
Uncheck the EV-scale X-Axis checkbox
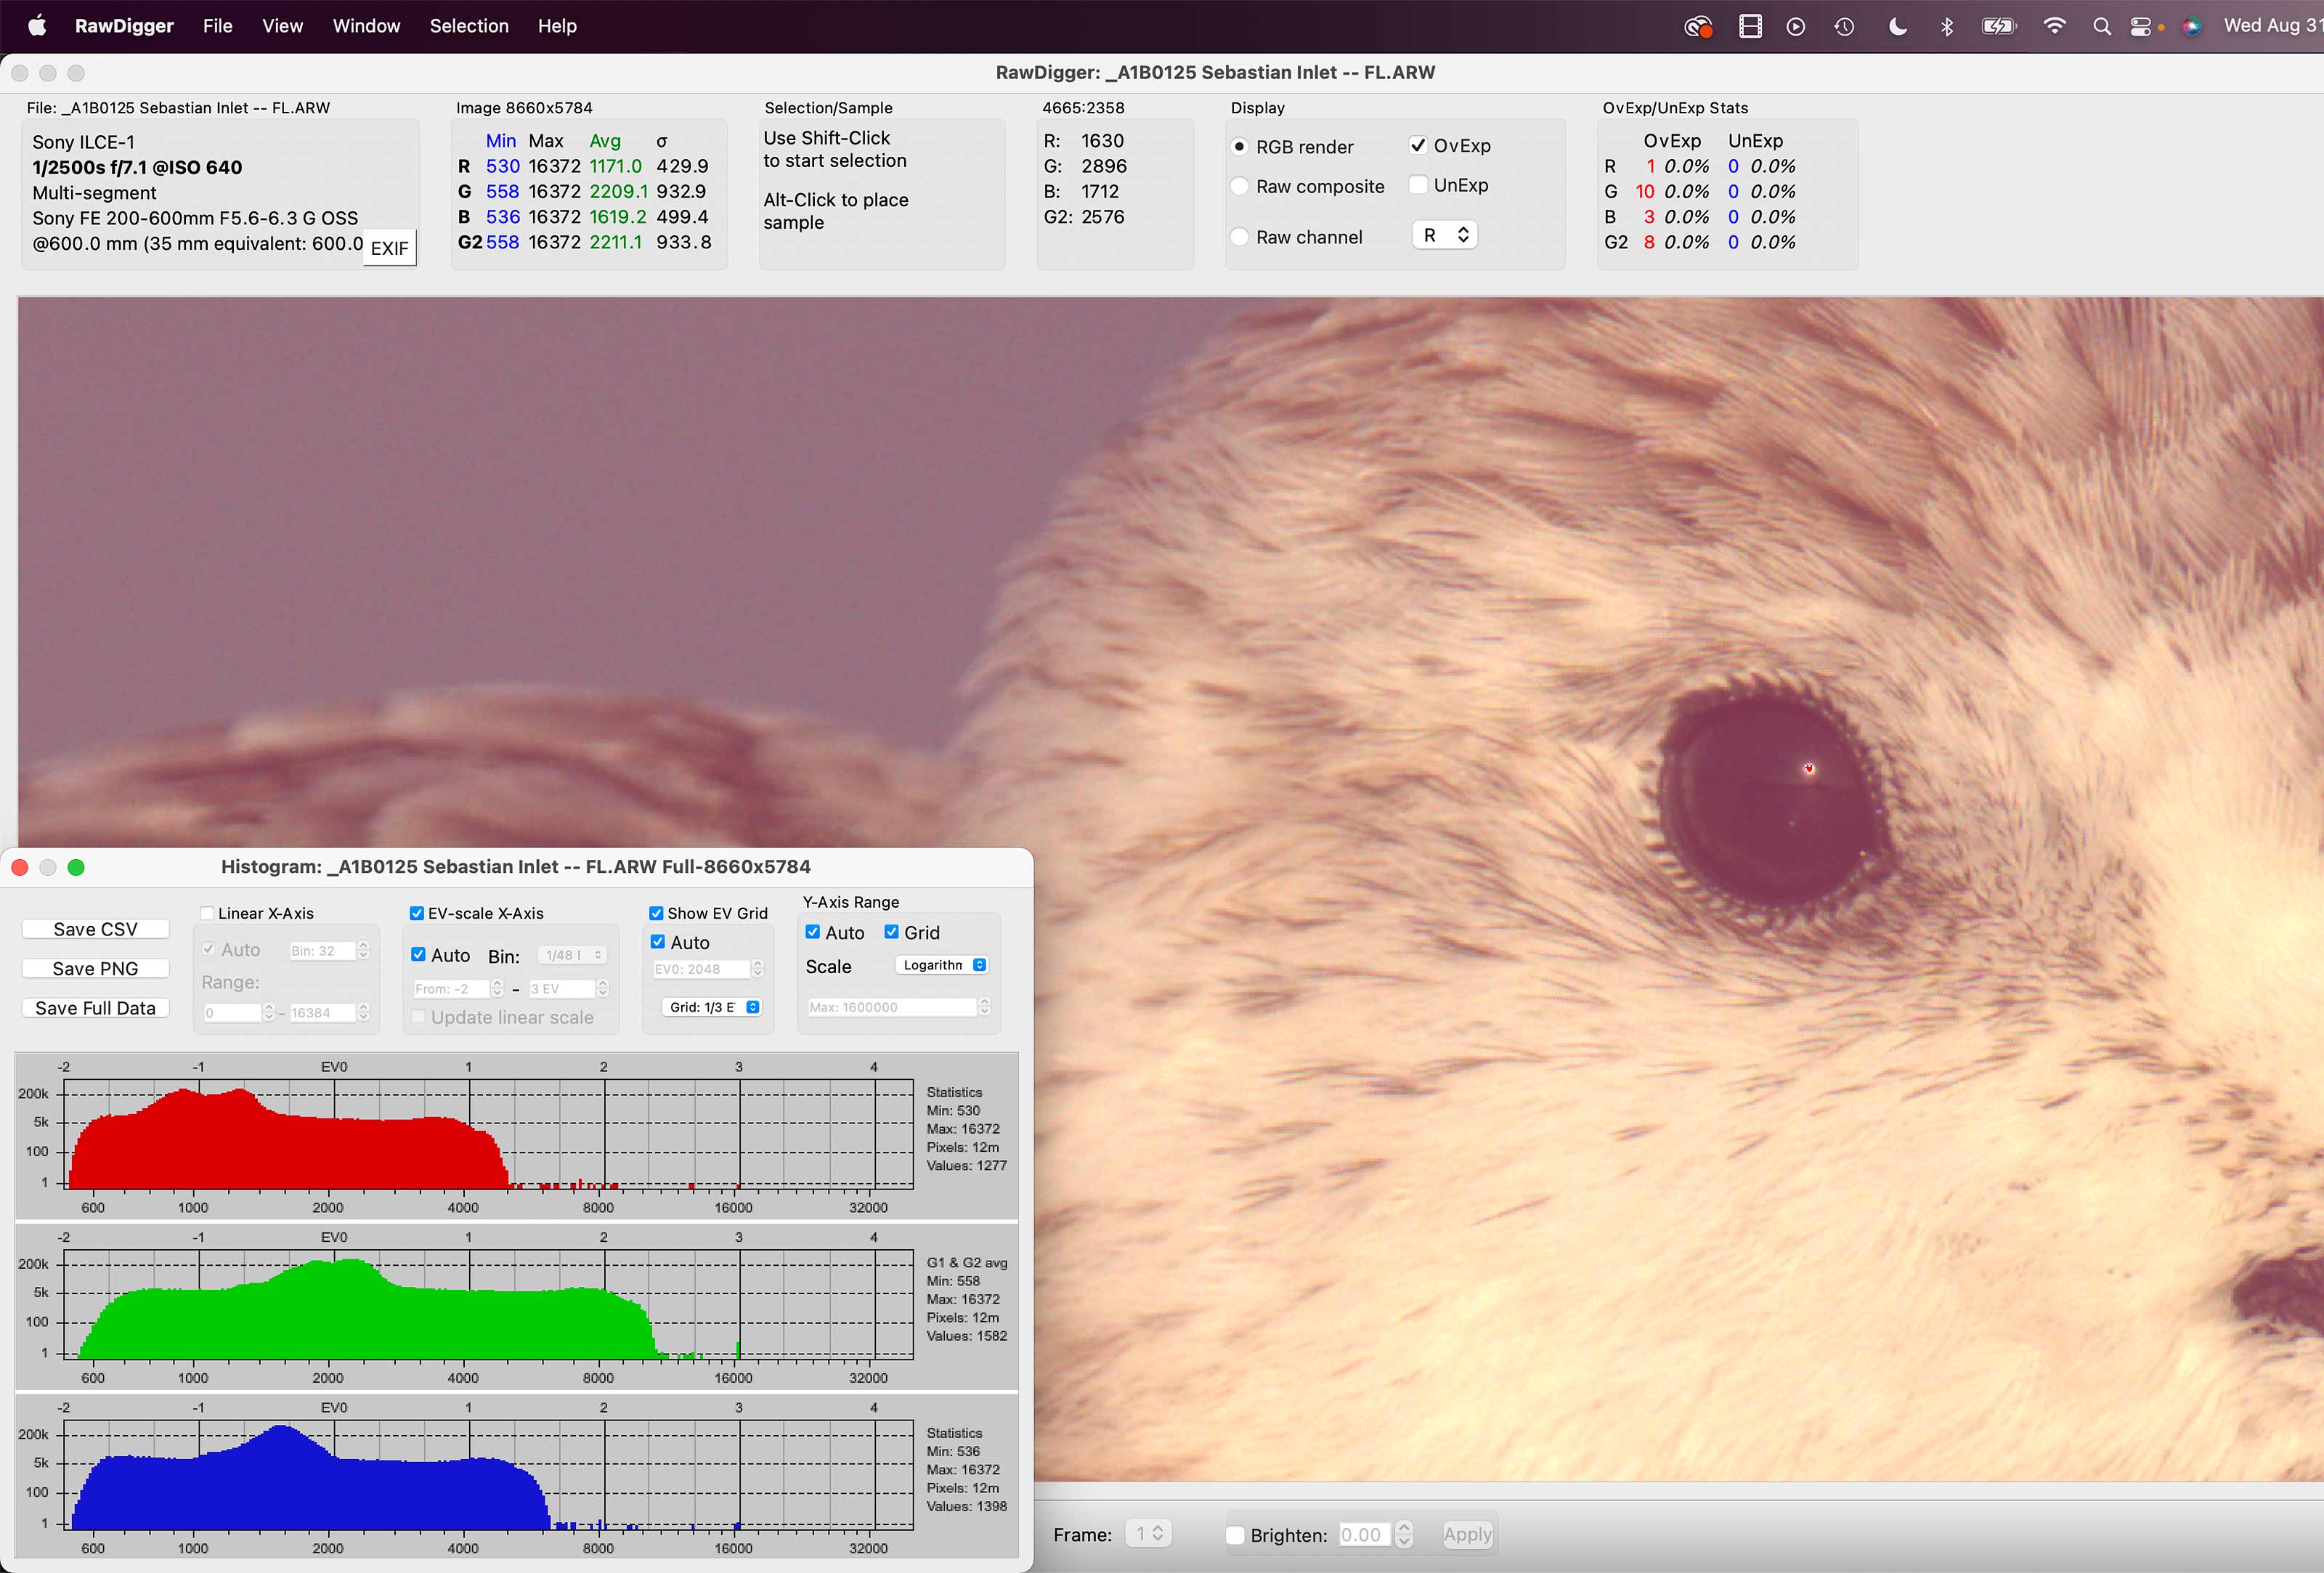[x=417, y=913]
